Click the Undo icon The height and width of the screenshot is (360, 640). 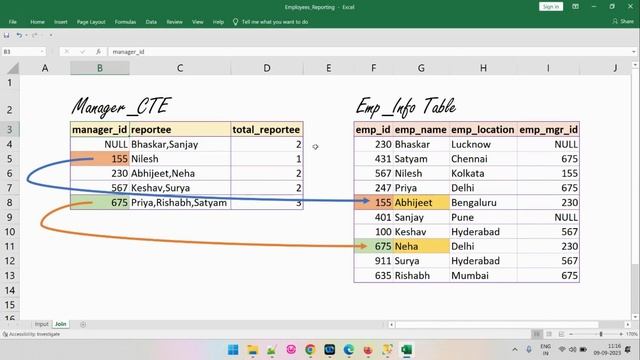click(x=19, y=36)
